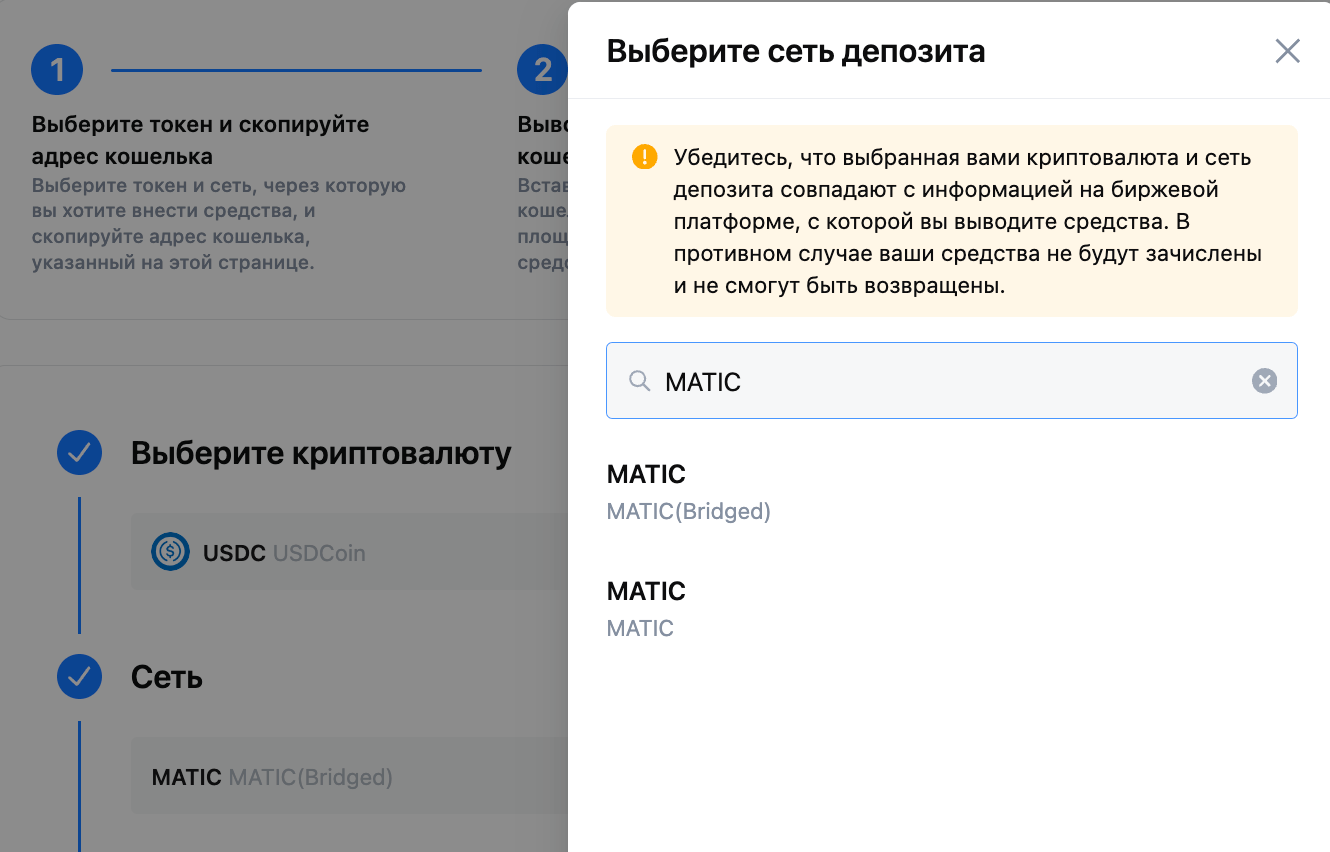The height and width of the screenshot is (852, 1330).
Task: Focus the network search field
Action: tap(950, 381)
